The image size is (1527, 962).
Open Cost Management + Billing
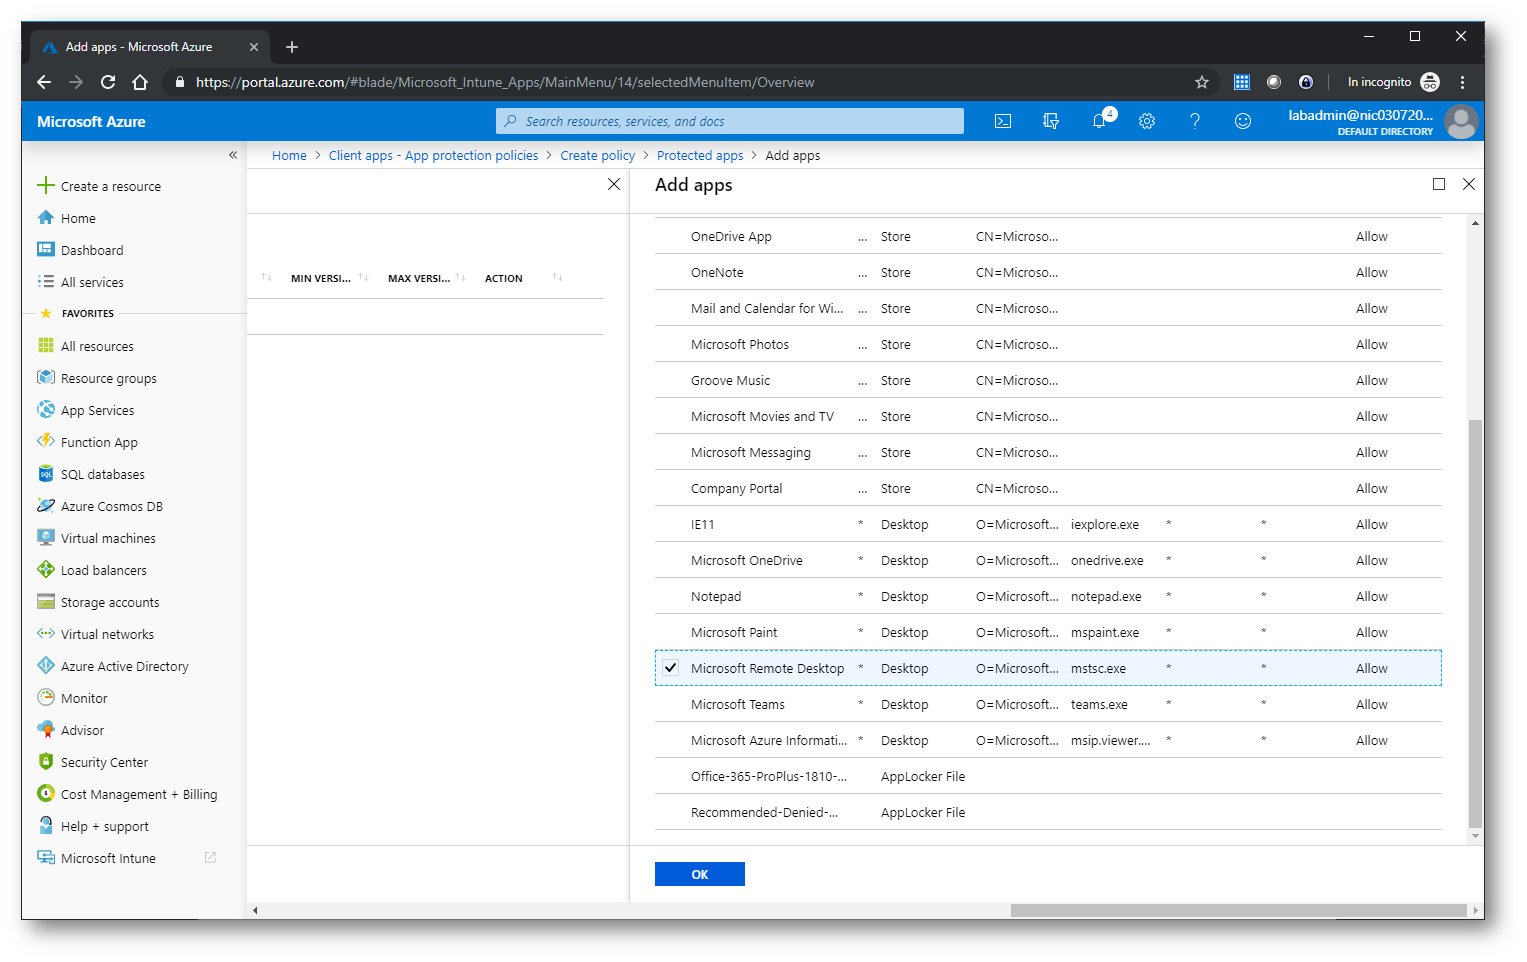pos(138,794)
